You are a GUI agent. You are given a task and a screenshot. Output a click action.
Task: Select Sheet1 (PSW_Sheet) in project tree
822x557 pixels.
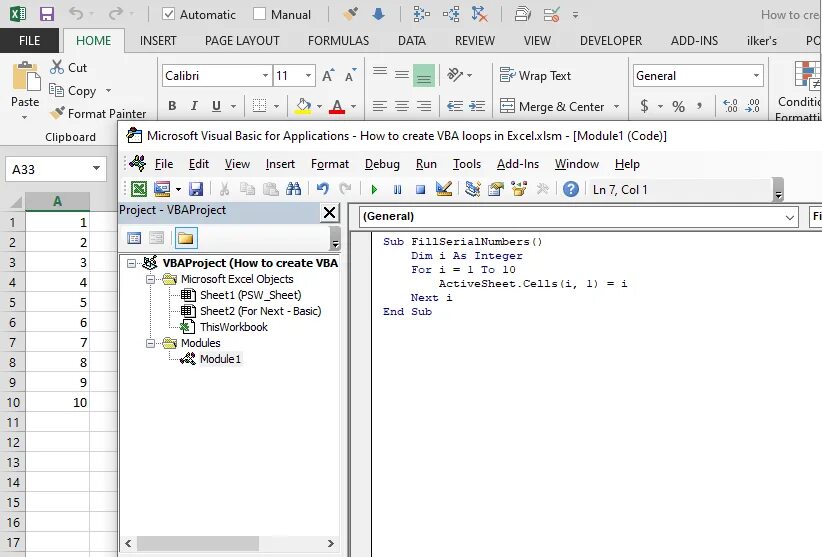click(251, 295)
